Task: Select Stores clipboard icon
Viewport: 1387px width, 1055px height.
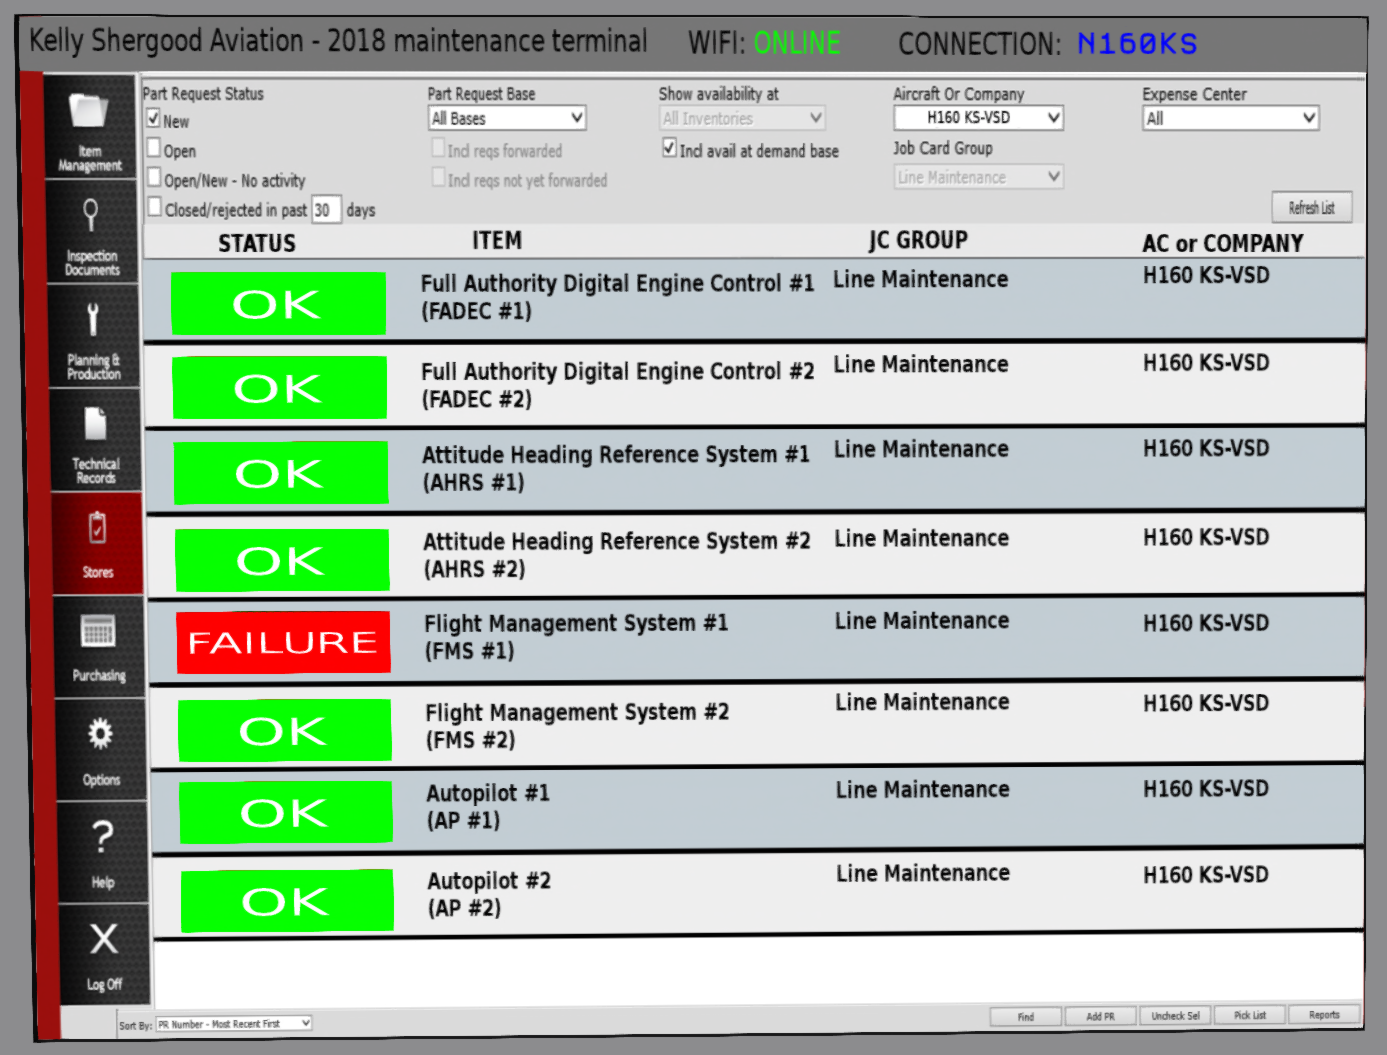Action: 97,528
